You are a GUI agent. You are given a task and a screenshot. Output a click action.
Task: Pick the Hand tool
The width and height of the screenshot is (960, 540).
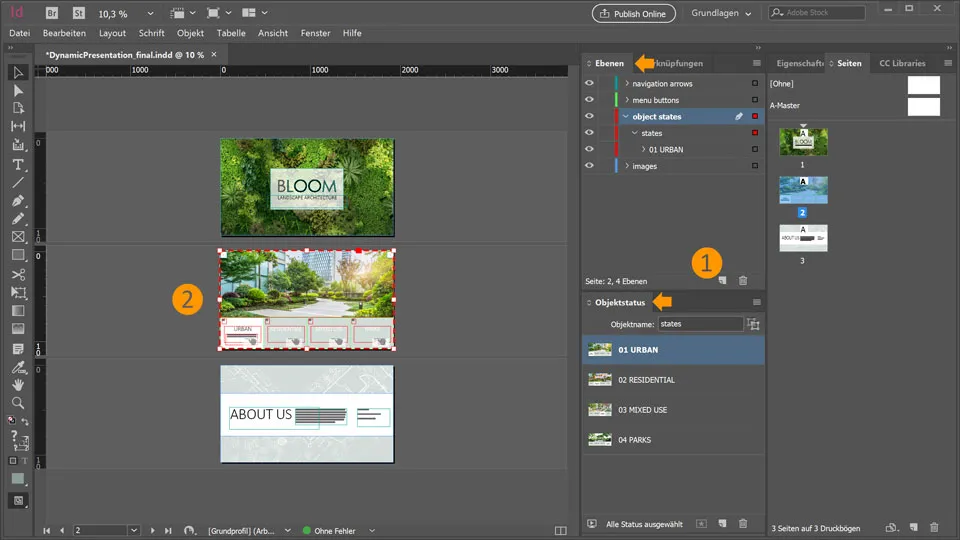pos(18,384)
